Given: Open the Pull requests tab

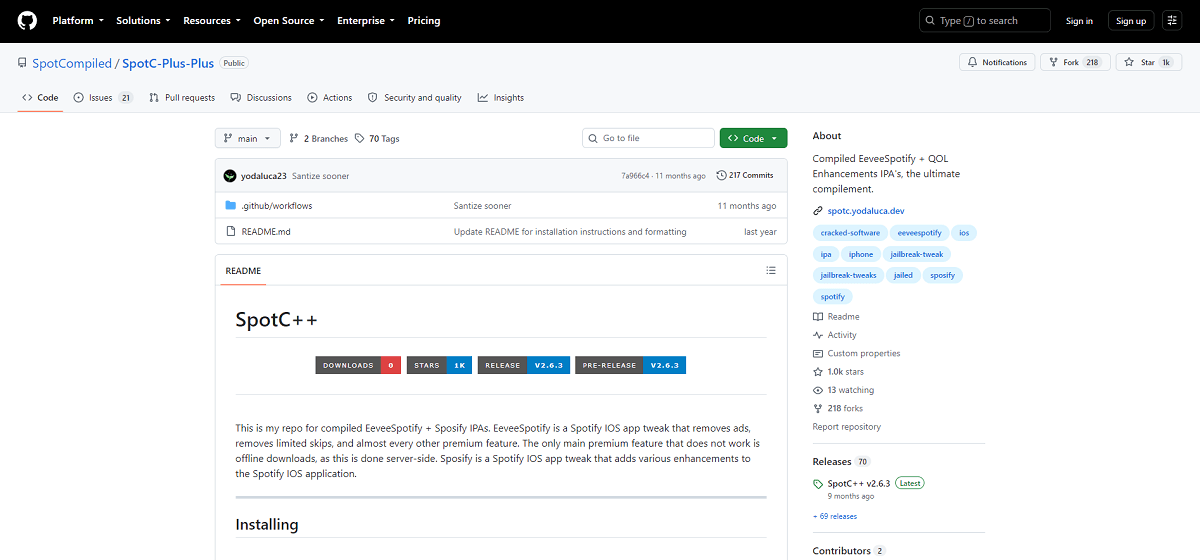Looking at the screenshot, I should point(182,97).
